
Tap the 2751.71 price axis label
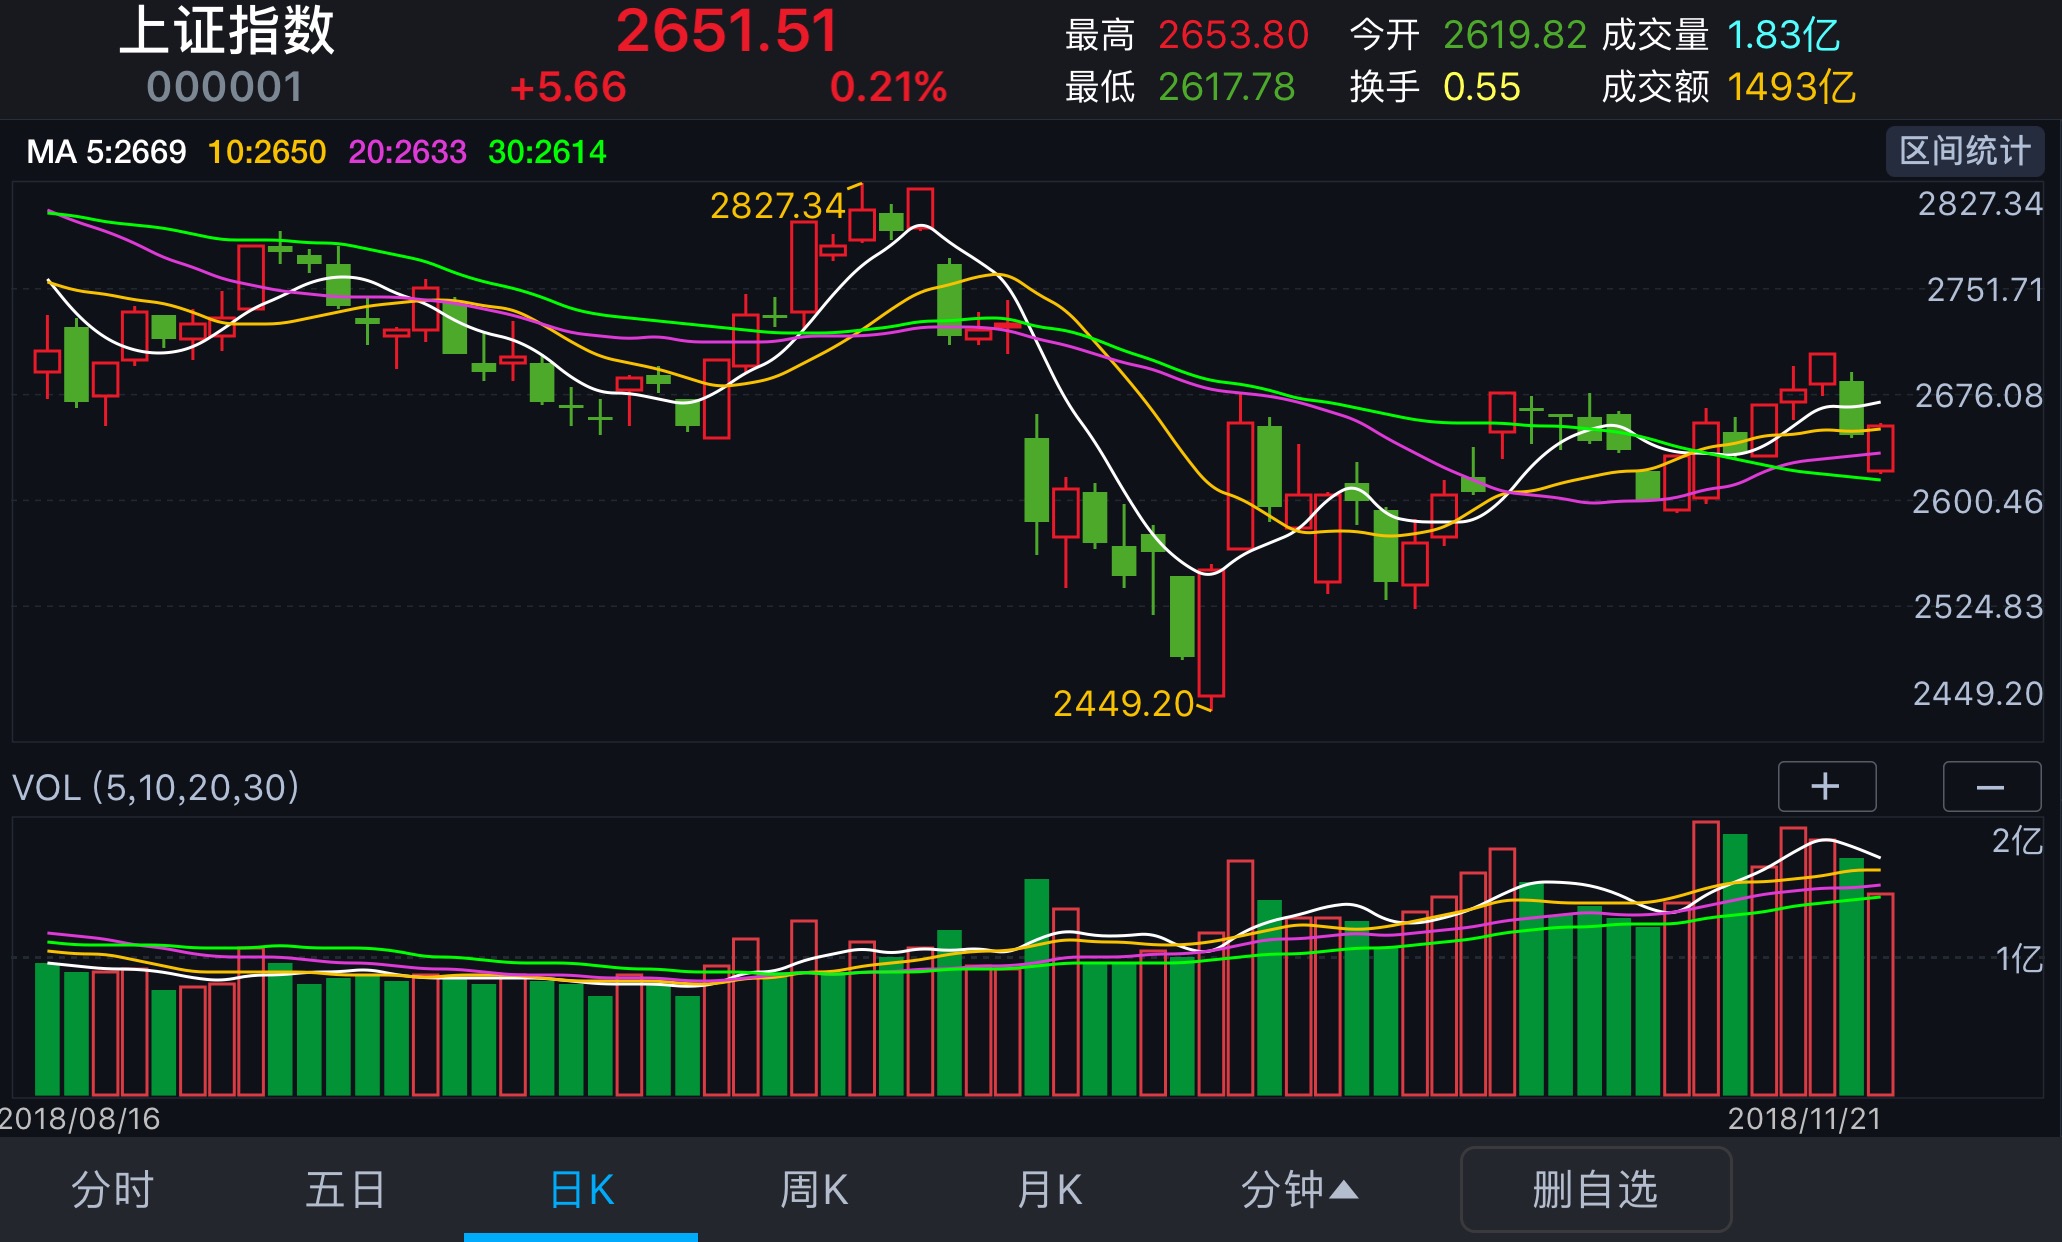tap(1984, 290)
